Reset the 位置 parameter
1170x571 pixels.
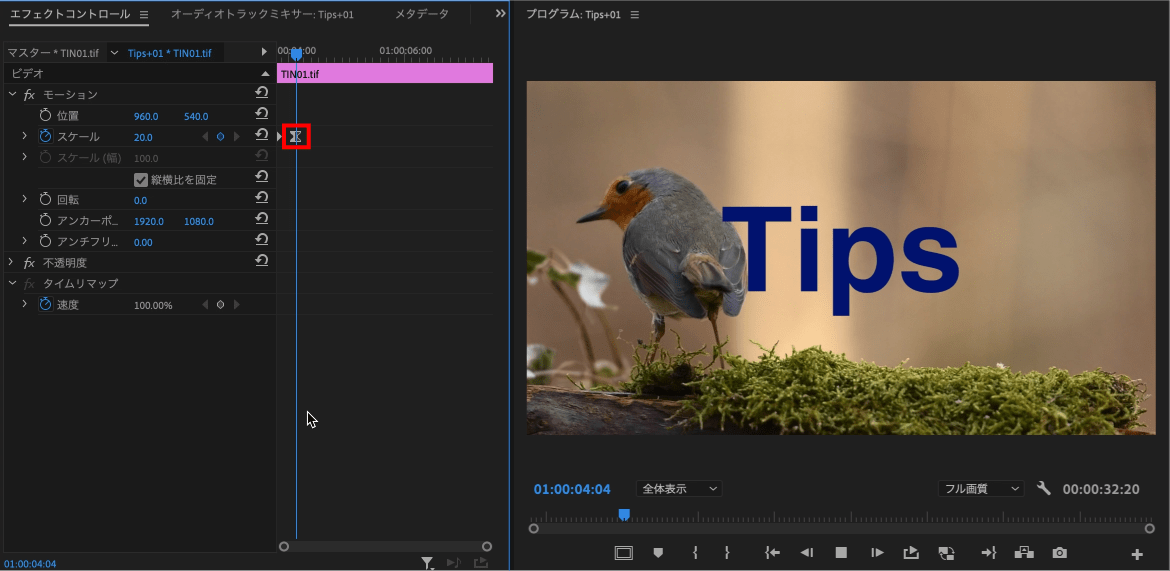262,113
